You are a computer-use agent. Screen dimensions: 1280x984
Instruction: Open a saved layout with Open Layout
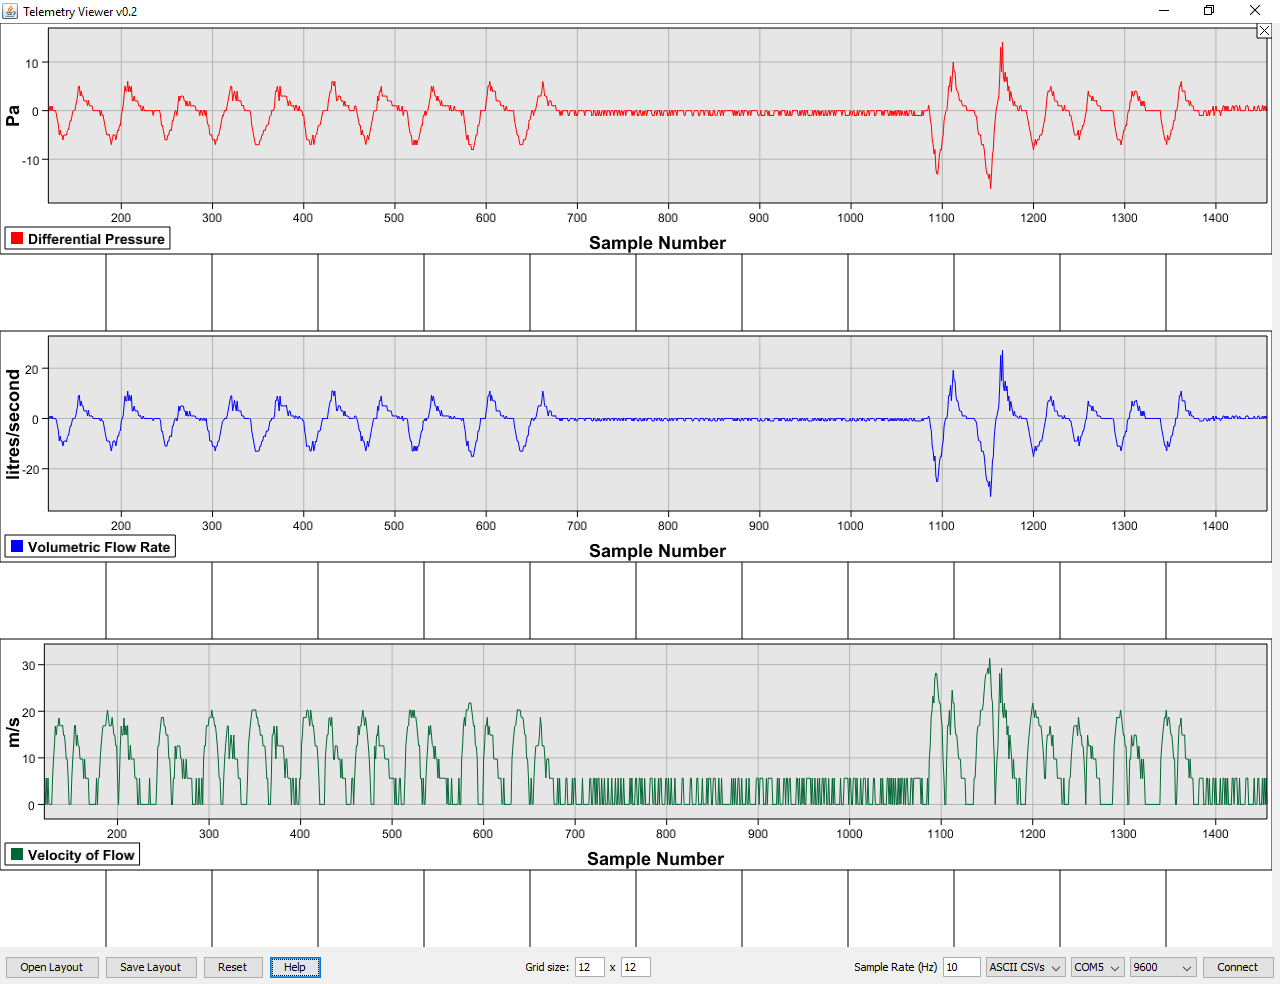coord(52,967)
